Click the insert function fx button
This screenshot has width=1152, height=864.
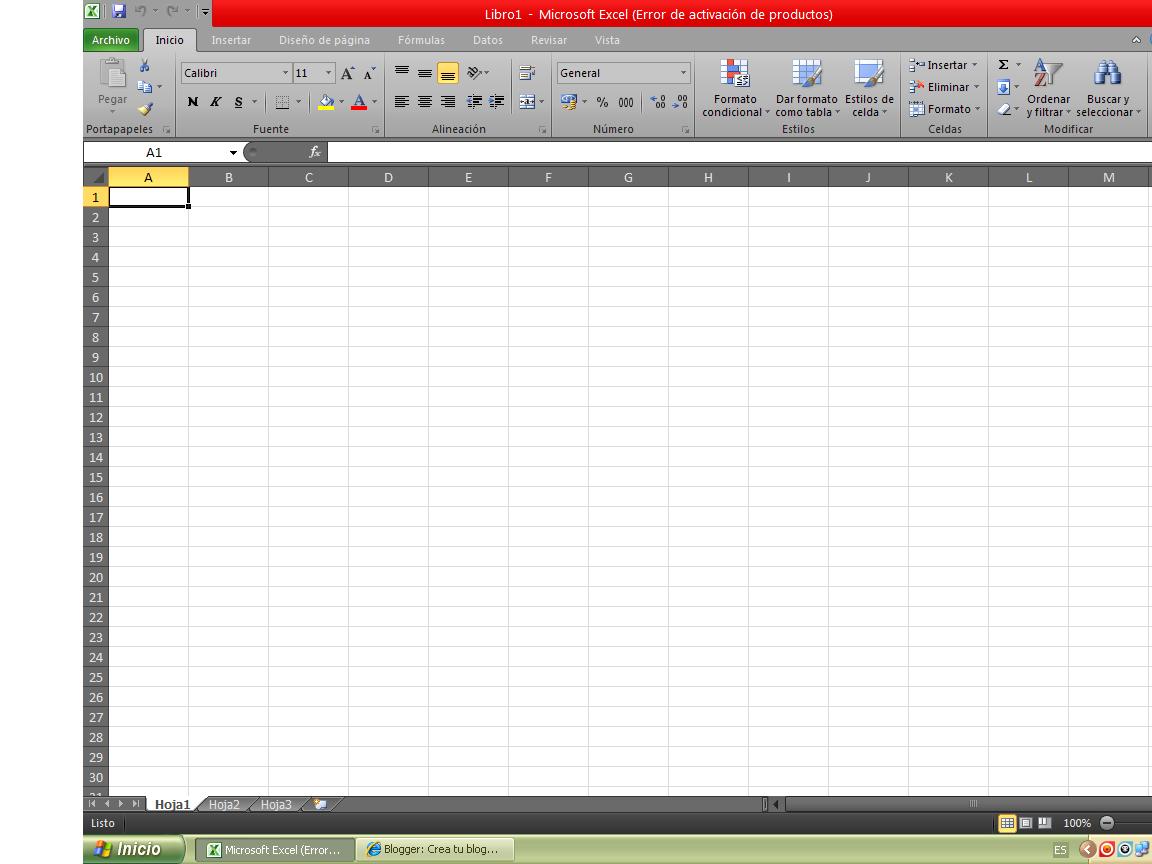[x=315, y=152]
